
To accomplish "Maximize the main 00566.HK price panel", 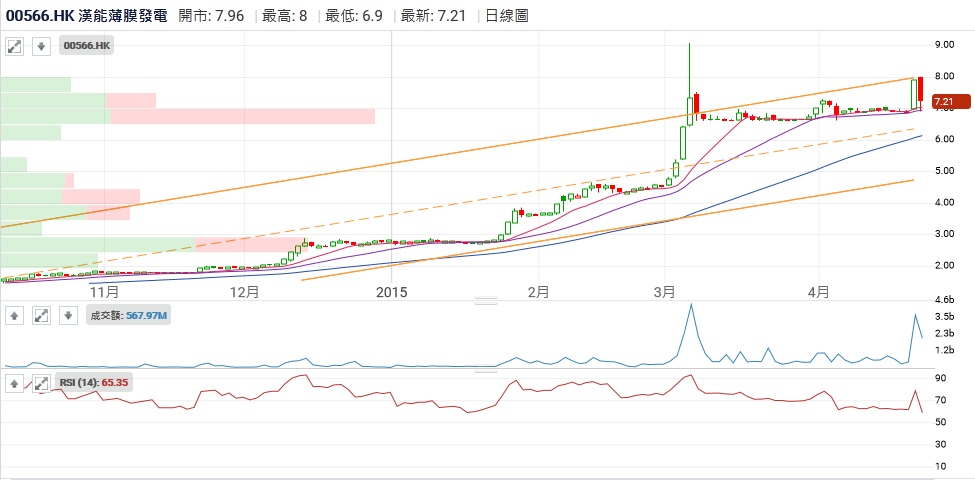I will 15,46.
